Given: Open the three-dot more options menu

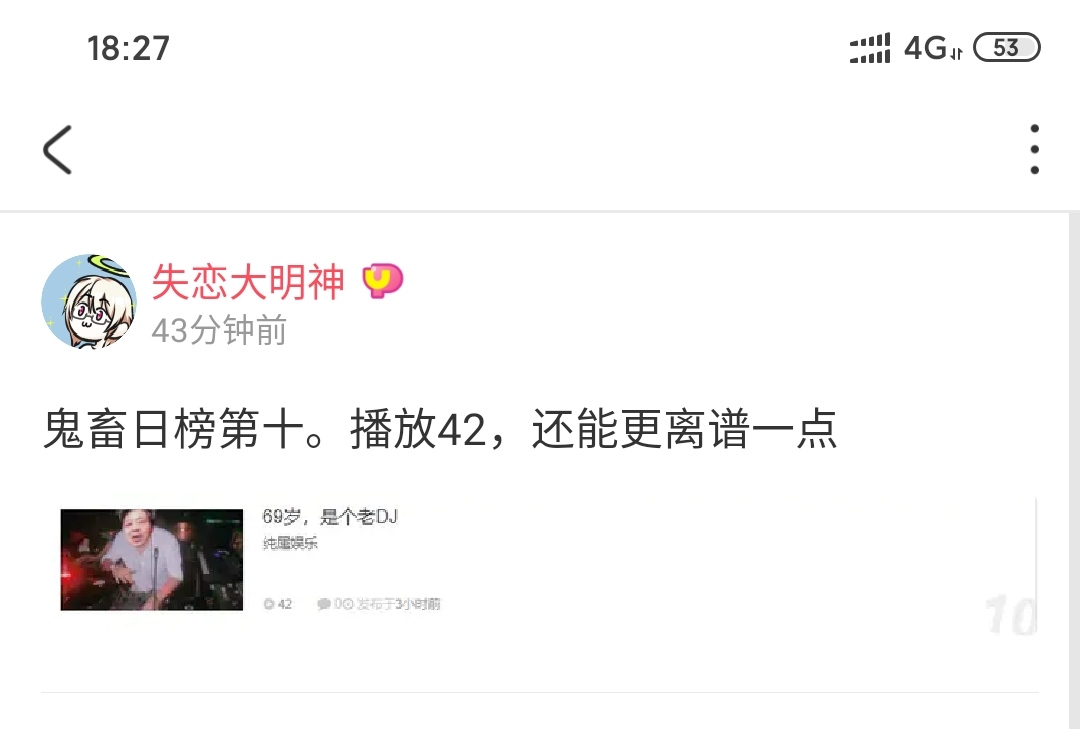Looking at the screenshot, I should pos(1034,150).
